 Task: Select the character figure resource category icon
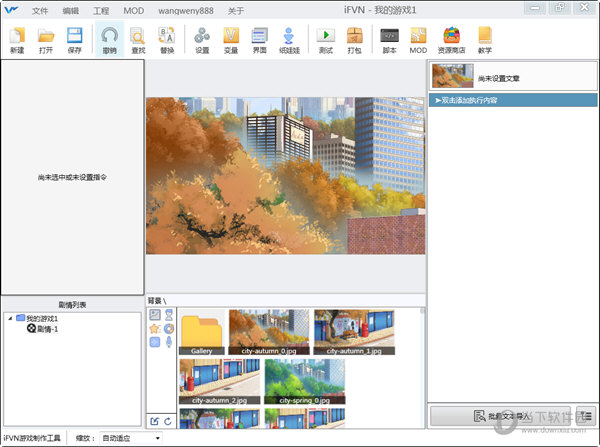(169, 315)
